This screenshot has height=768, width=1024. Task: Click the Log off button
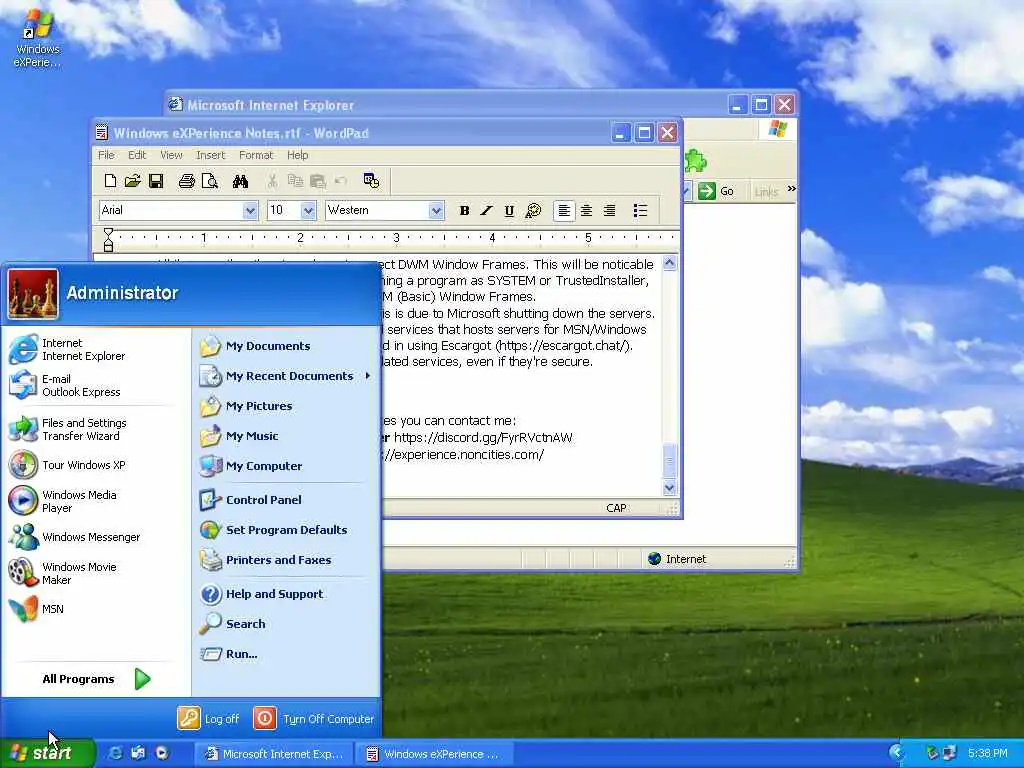pyautogui.click(x=209, y=719)
